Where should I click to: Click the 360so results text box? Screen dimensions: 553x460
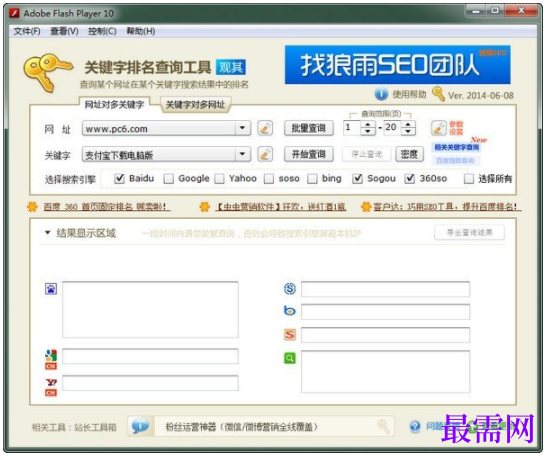[385, 371]
